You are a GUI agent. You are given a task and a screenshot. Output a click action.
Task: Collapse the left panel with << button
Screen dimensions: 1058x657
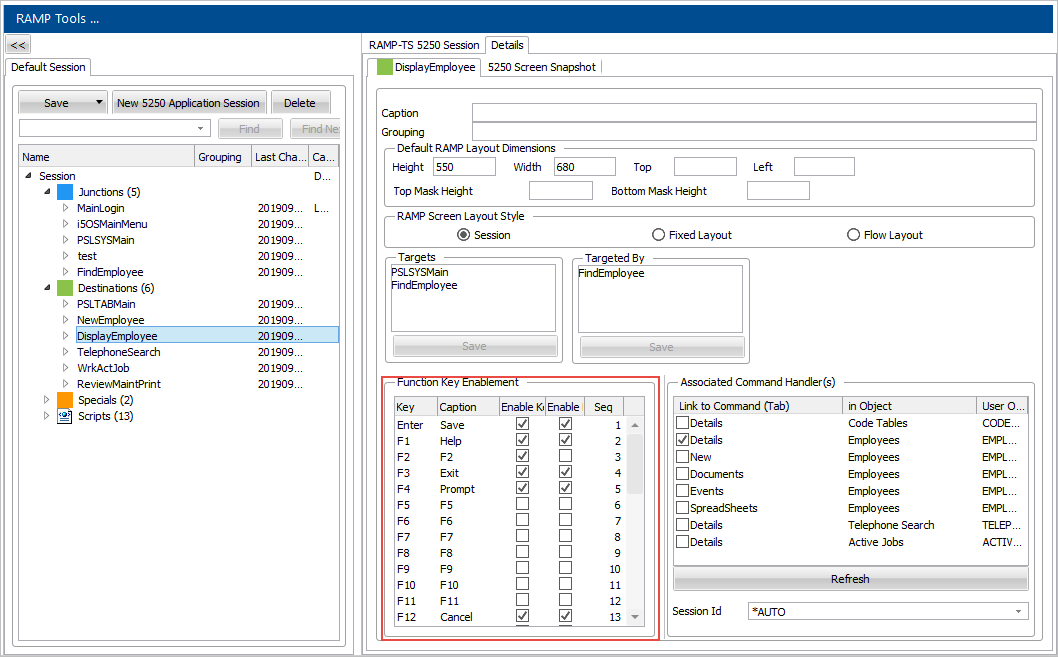18,45
